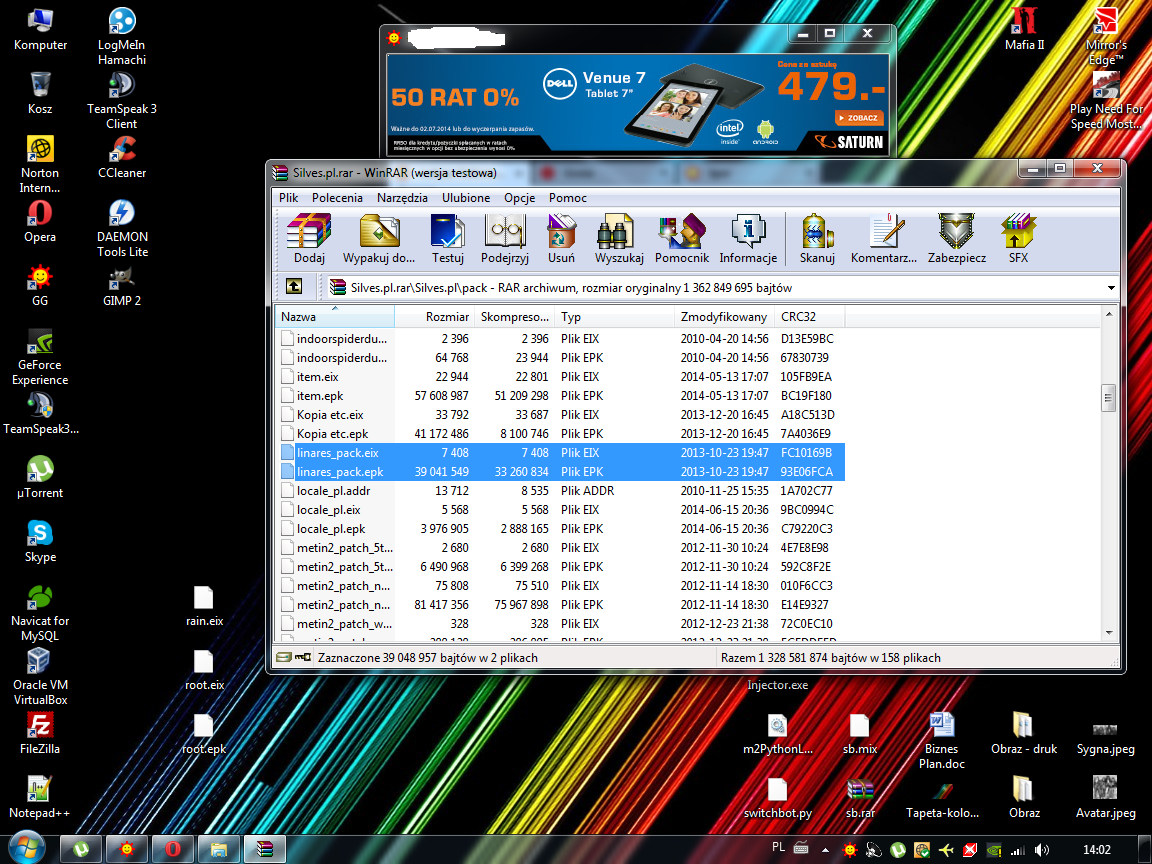
Task: Click the volume icon in system tray
Action: pos(1042,850)
